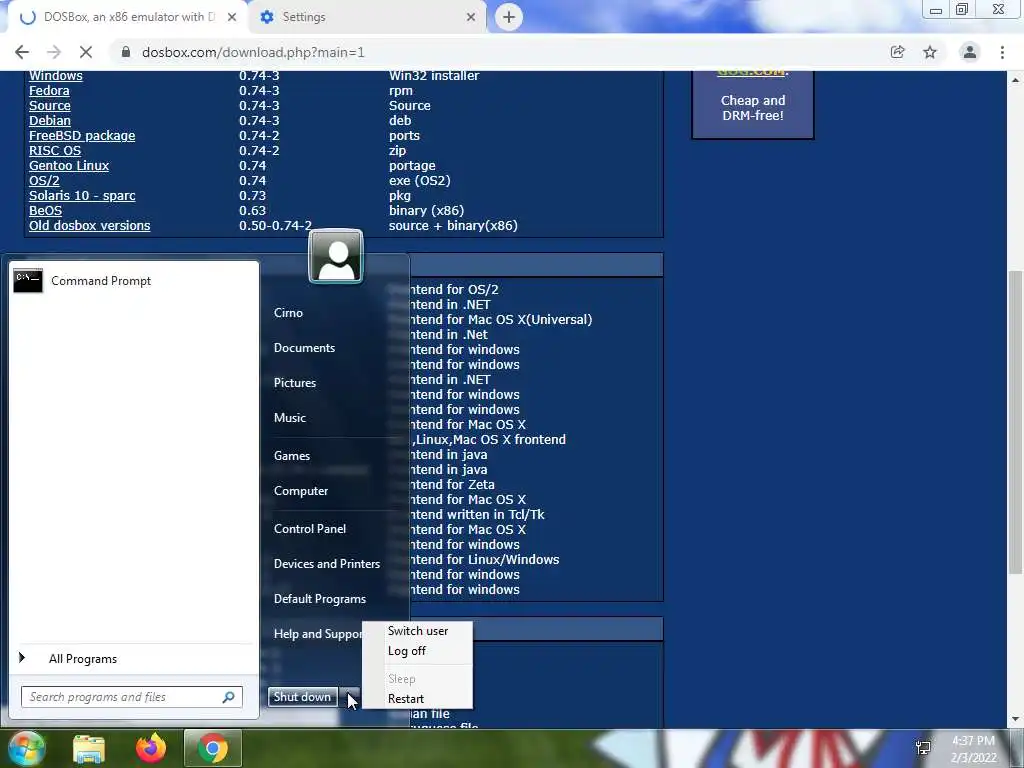The image size is (1024, 768).
Task: Click the Settings tab gear icon
Action: pos(266,17)
